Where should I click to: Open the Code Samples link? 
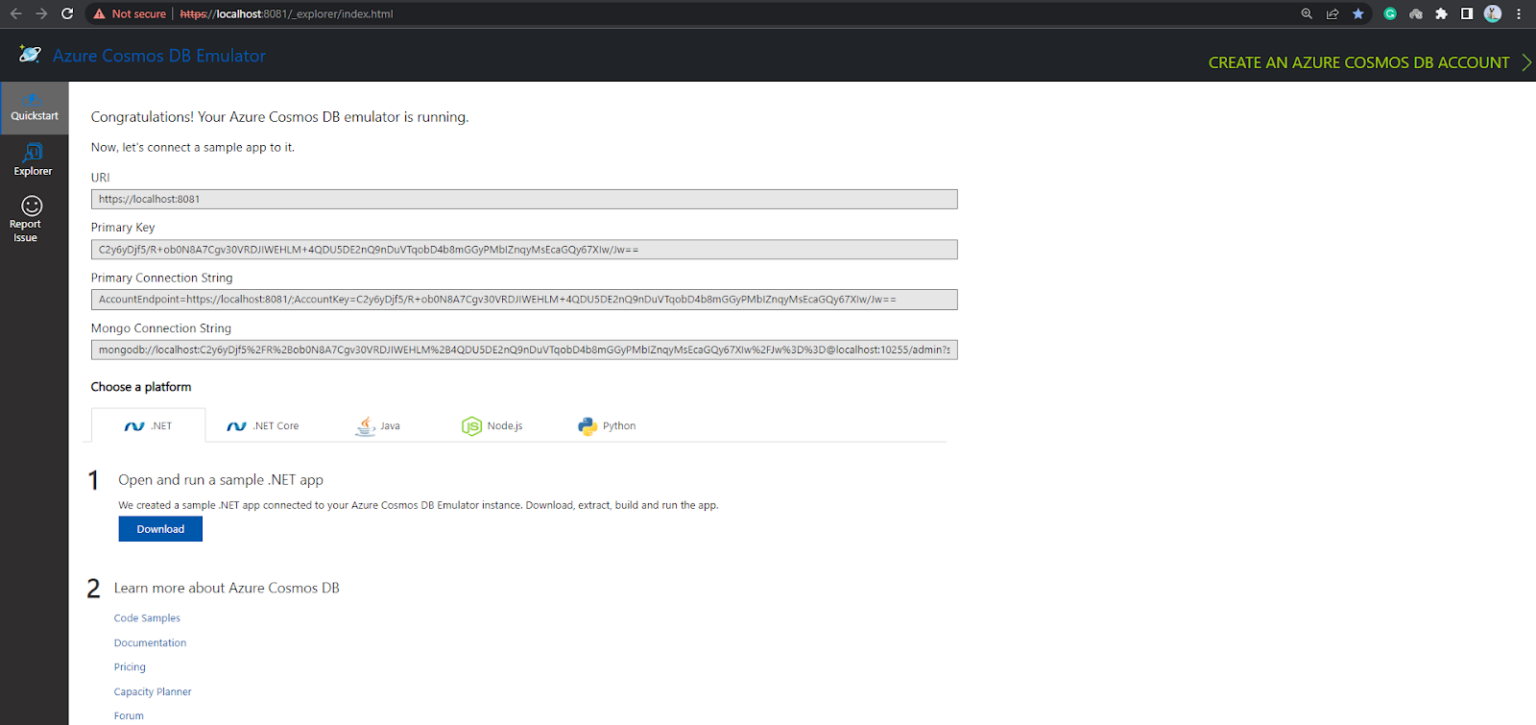pyautogui.click(x=146, y=617)
